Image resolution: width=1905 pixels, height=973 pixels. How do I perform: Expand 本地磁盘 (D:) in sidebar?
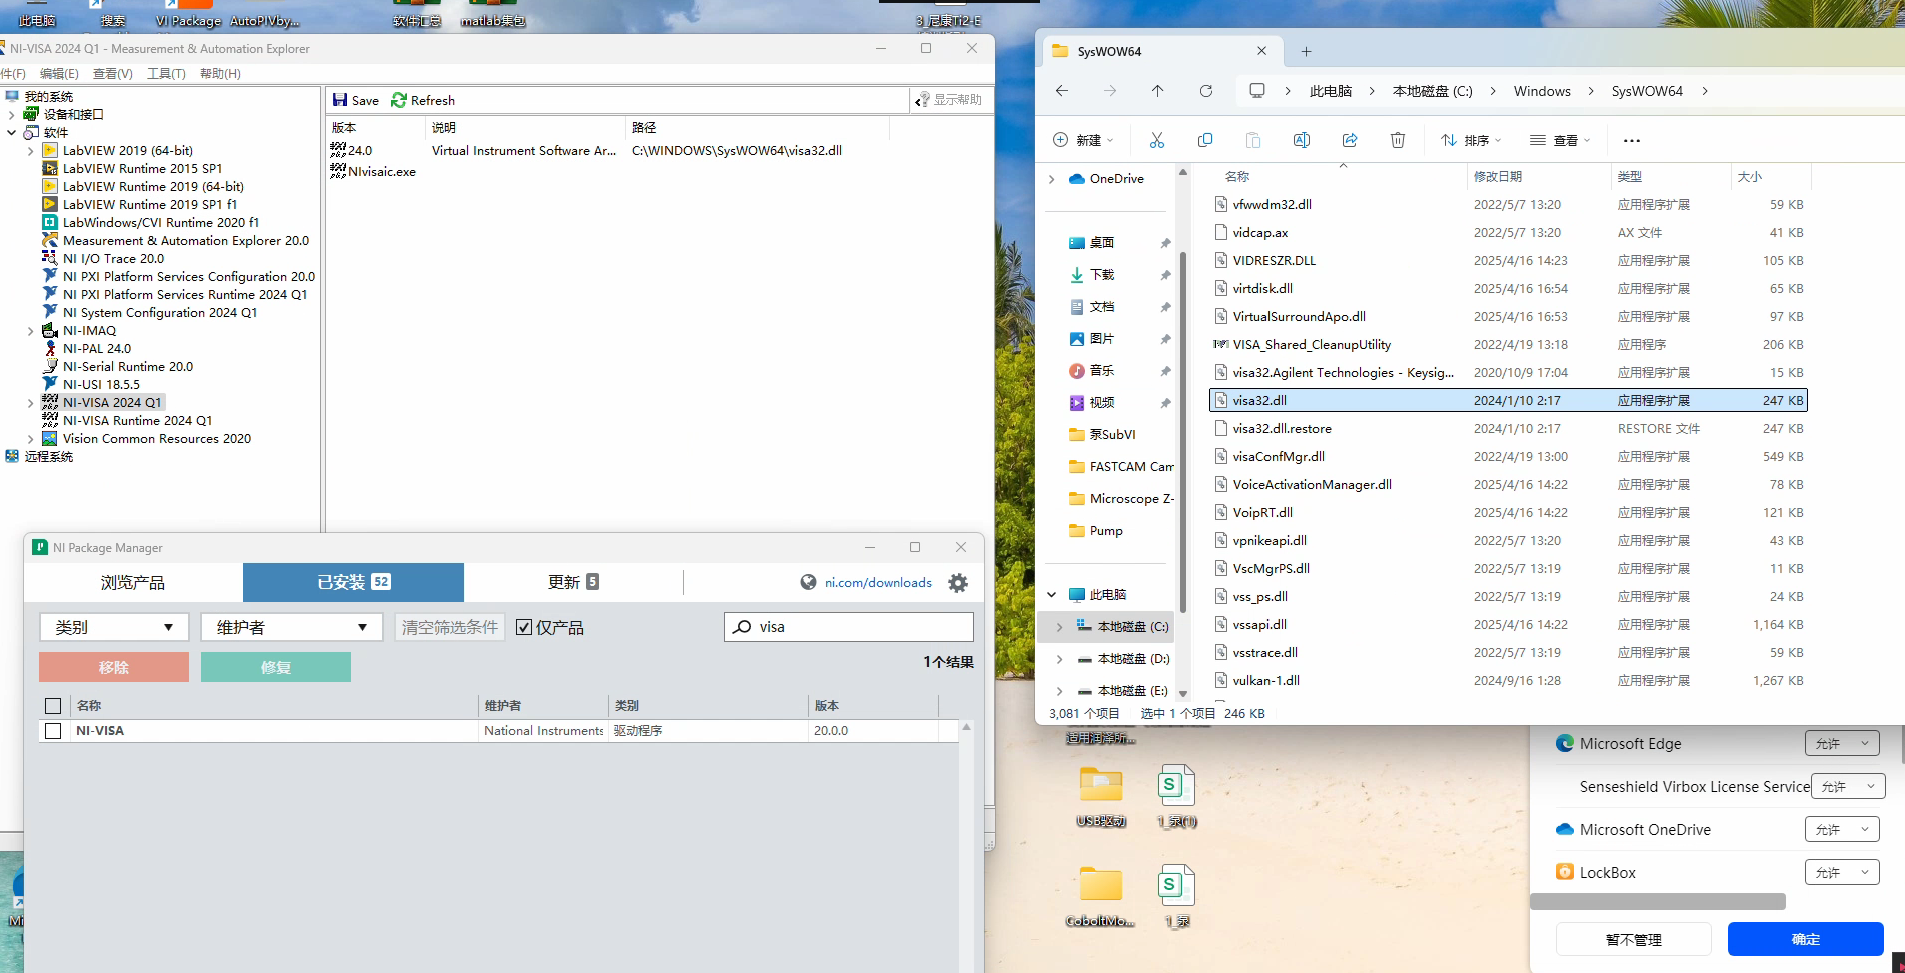[1059, 659]
